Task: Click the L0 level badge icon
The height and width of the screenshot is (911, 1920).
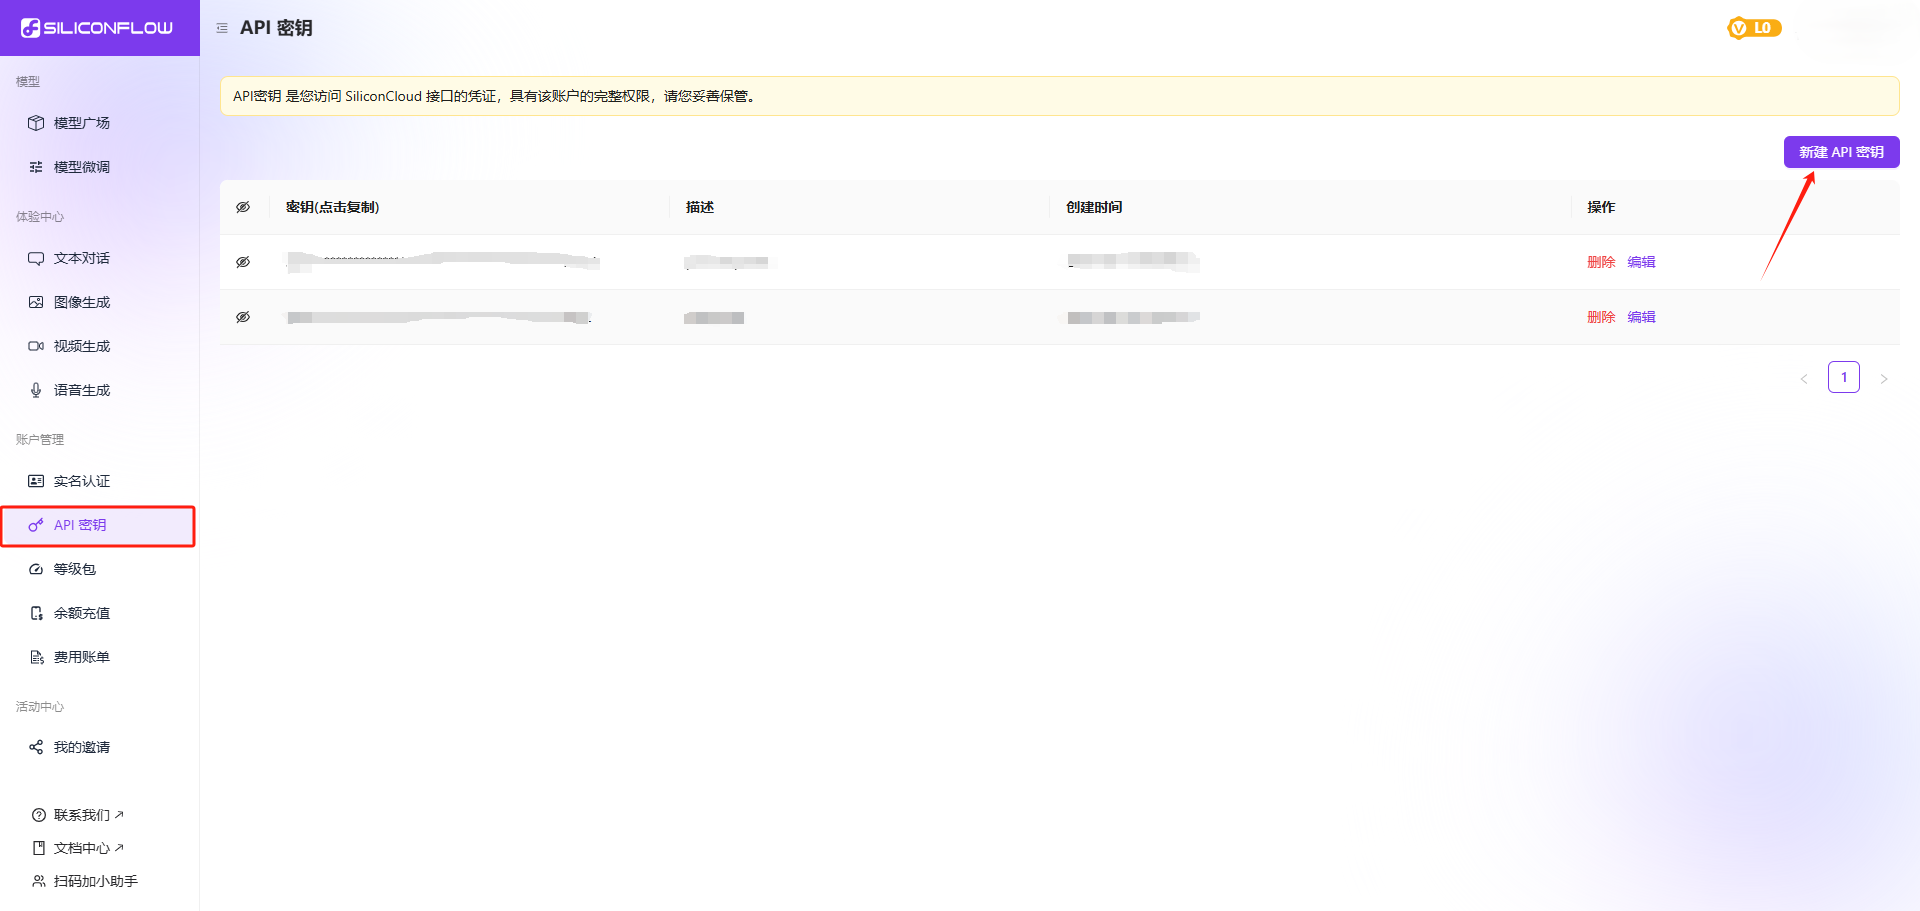Action: click(x=1754, y=28)
